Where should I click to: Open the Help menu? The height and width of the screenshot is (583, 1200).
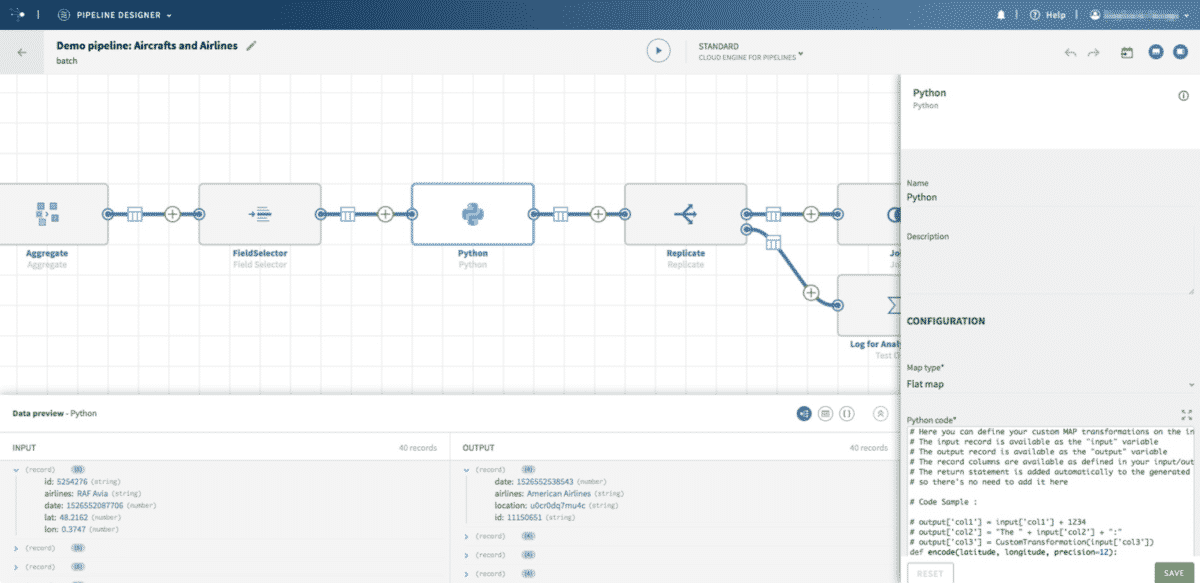[x=1044, y=14]
